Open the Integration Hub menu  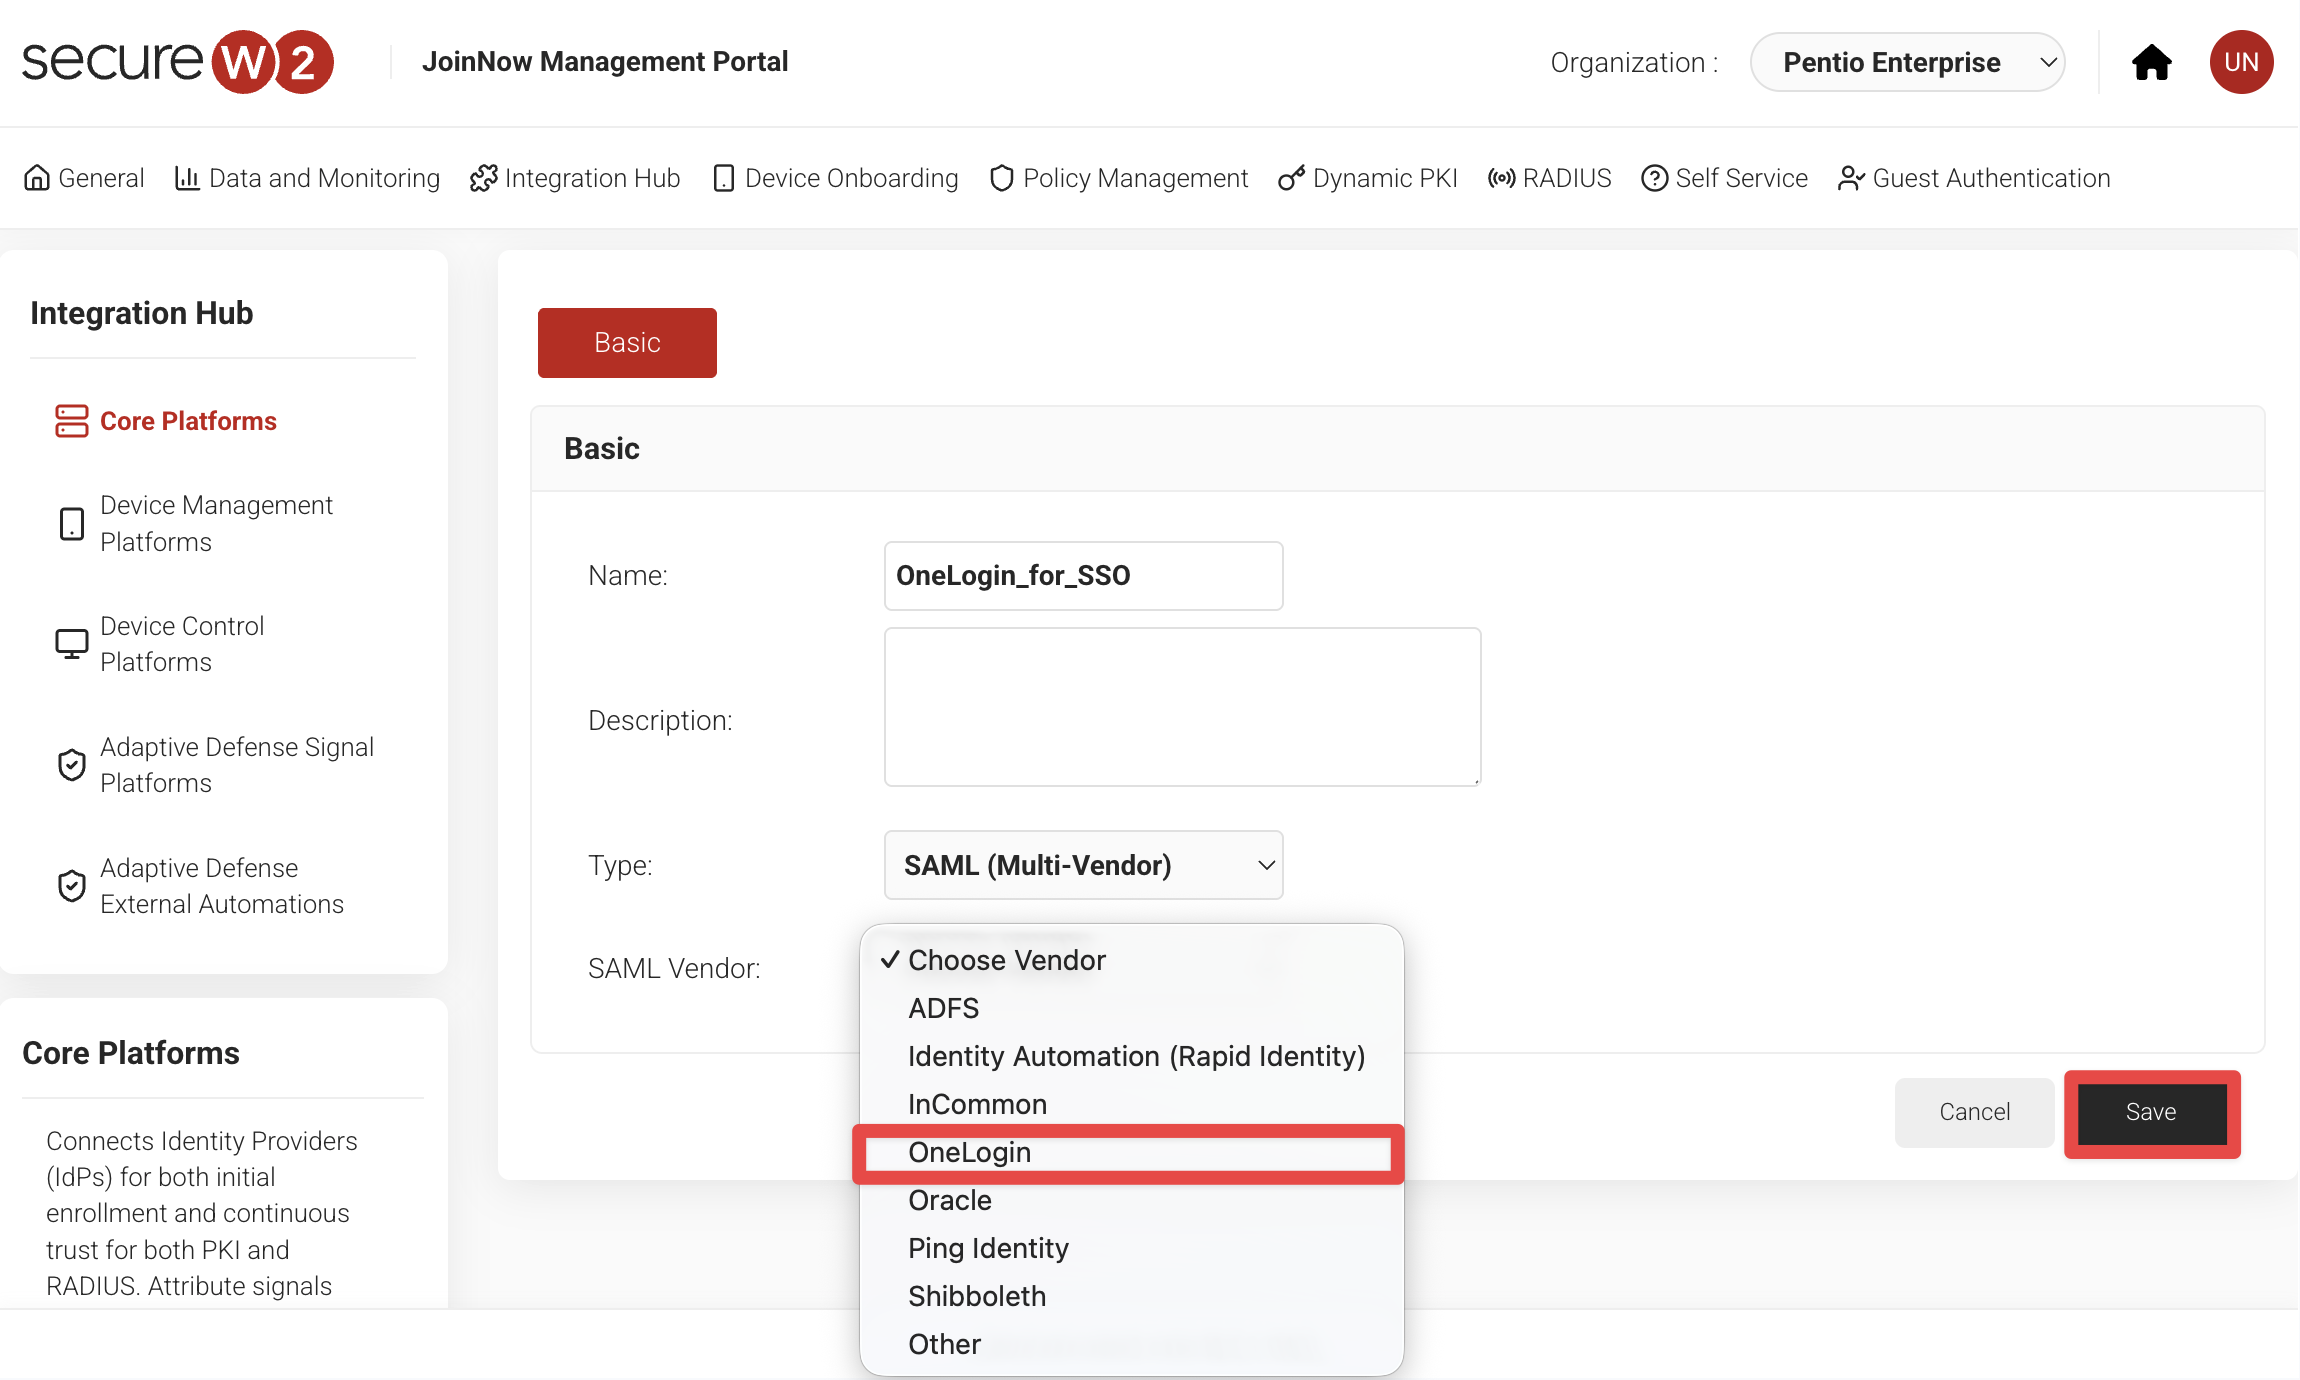click(575, 178)
